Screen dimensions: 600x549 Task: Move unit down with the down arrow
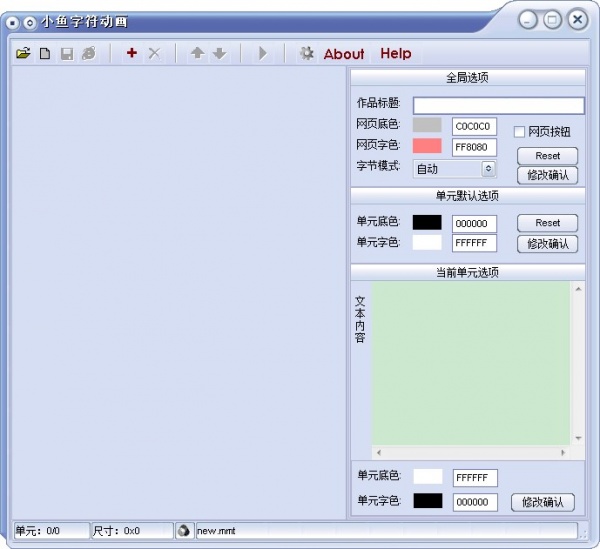click(x=220, y=53)
